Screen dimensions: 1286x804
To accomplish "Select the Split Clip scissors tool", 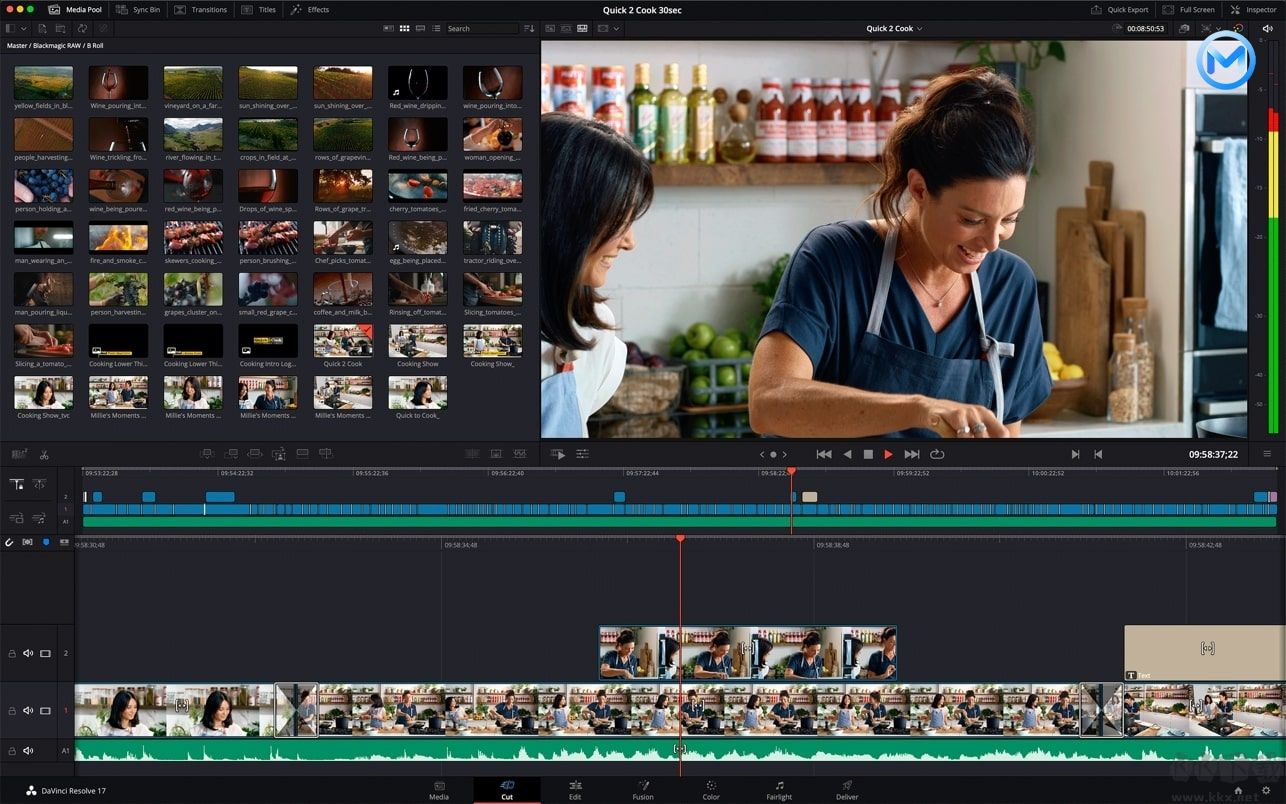I will pos(45,455).
